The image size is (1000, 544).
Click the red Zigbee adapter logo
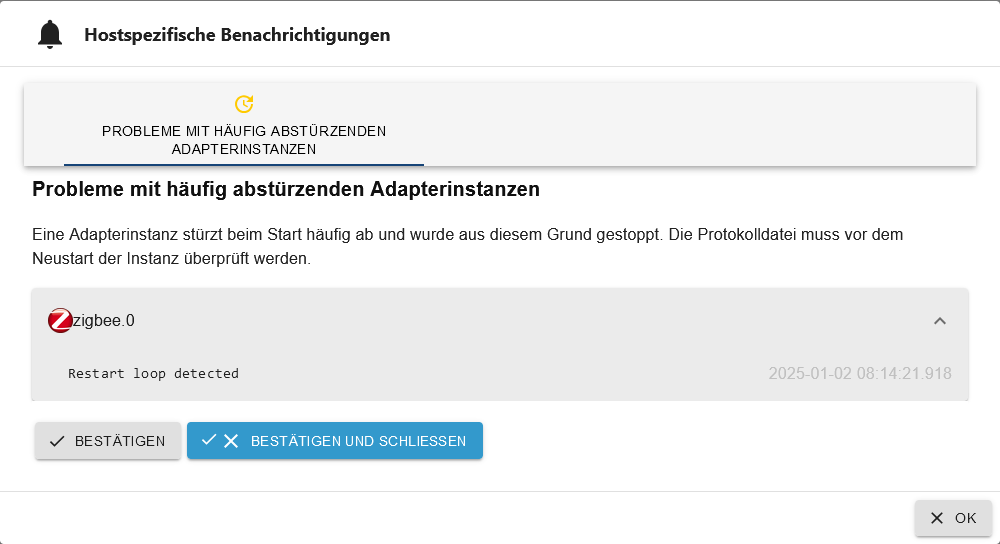point(60,321)
